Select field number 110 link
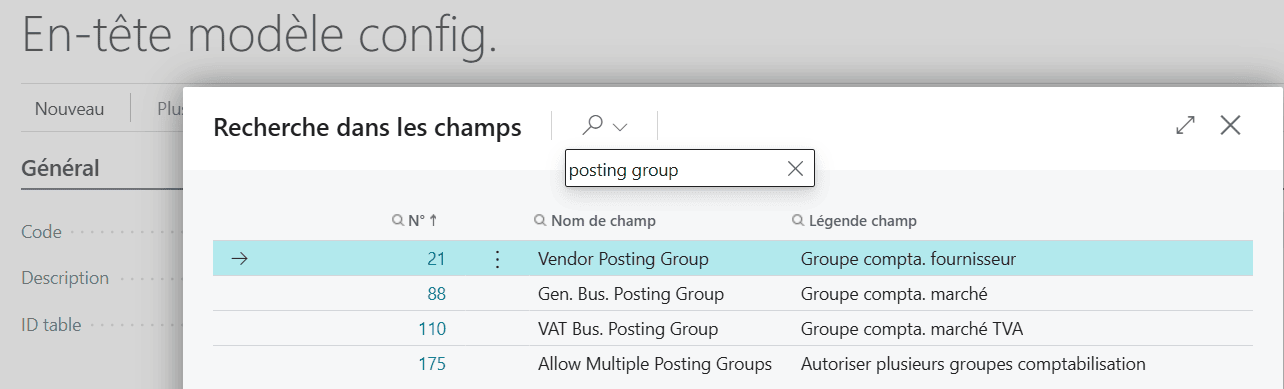 tap(432, 329)
